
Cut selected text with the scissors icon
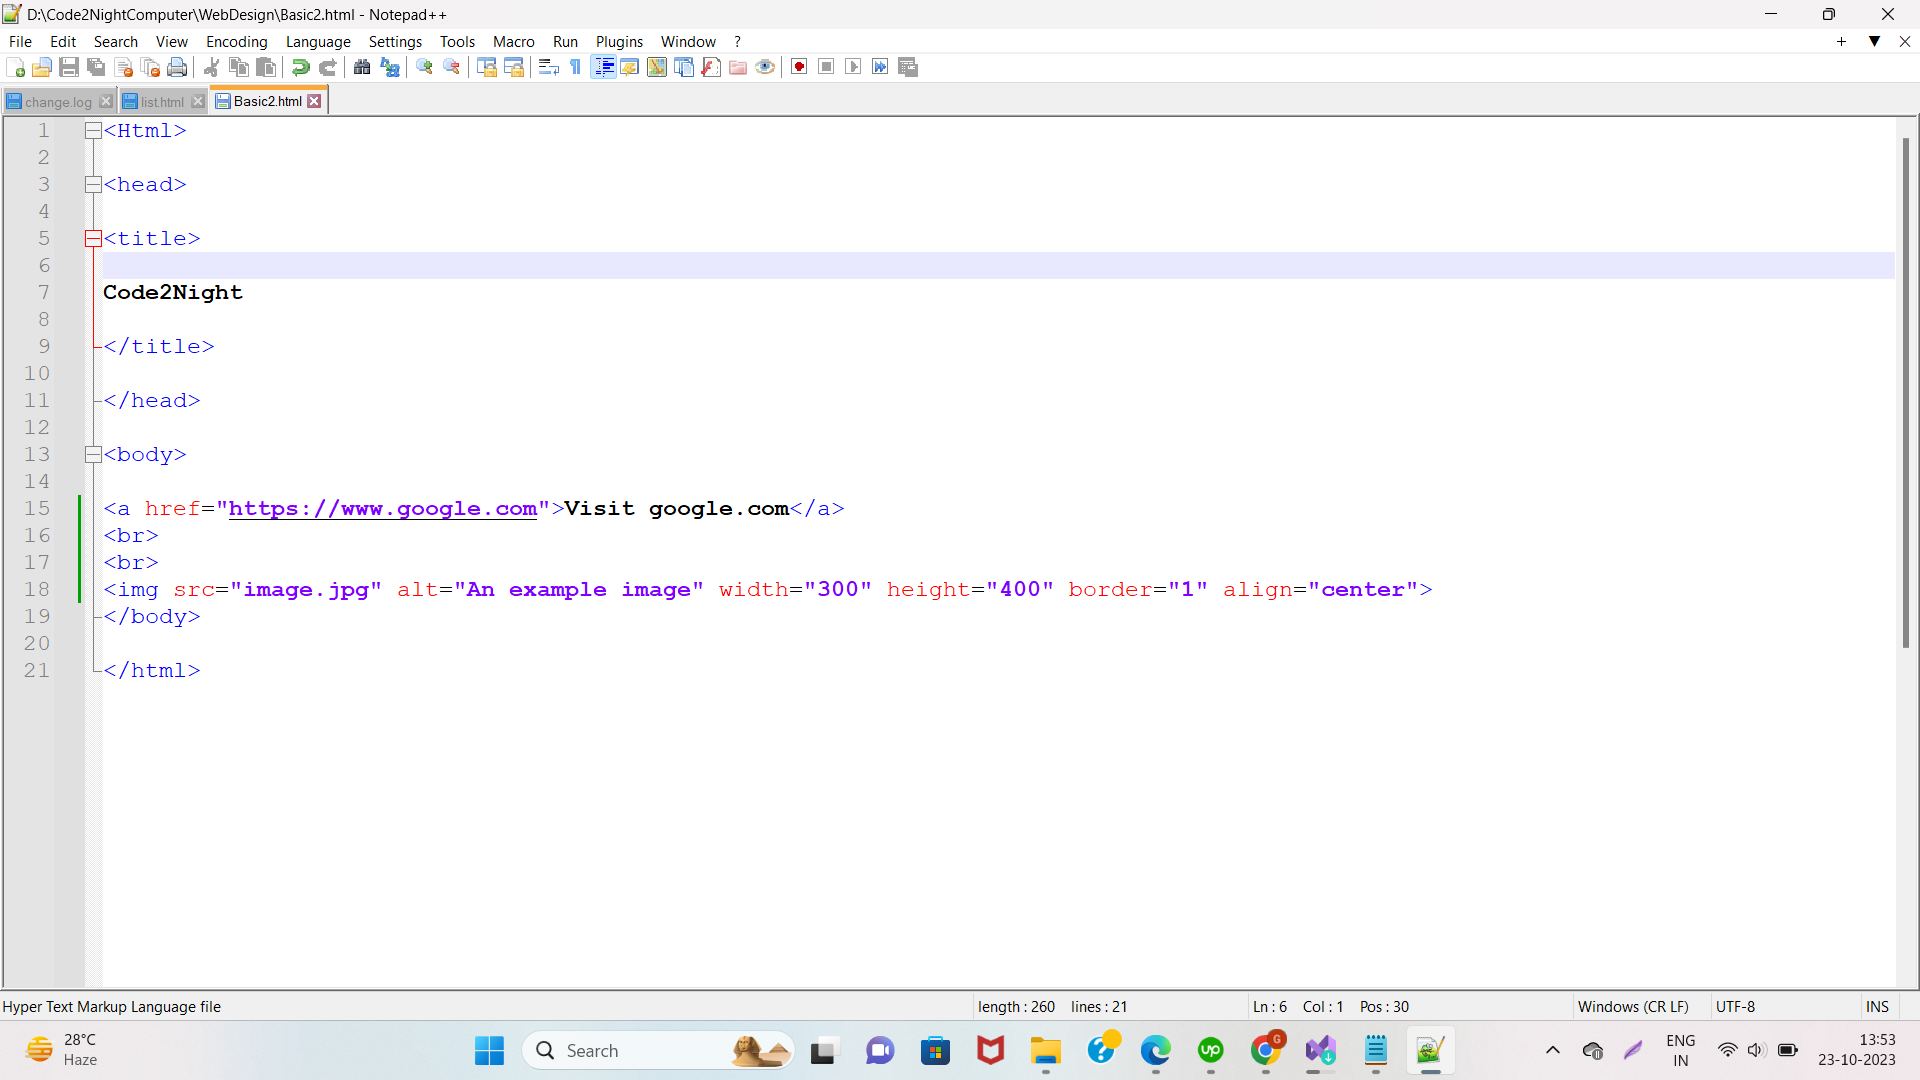point(212,67)
